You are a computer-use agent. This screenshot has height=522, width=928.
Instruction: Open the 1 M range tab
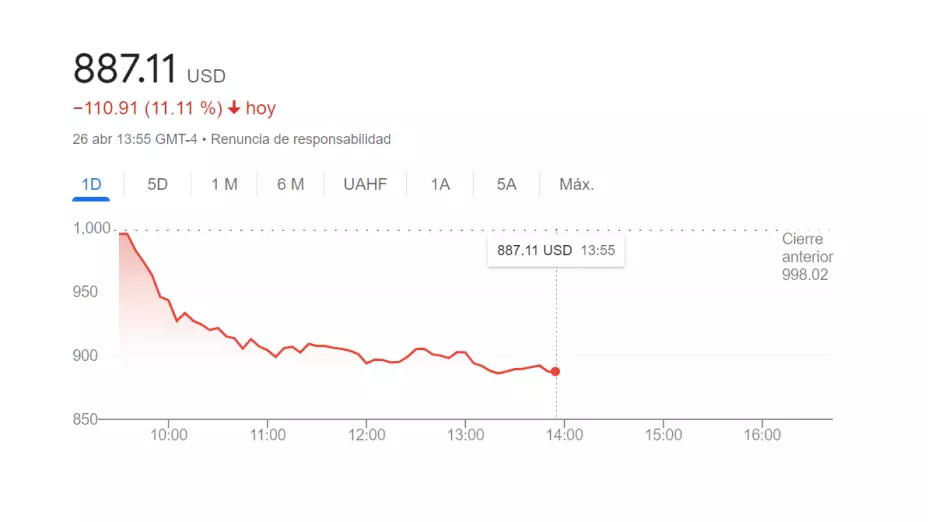click(224, 184)
